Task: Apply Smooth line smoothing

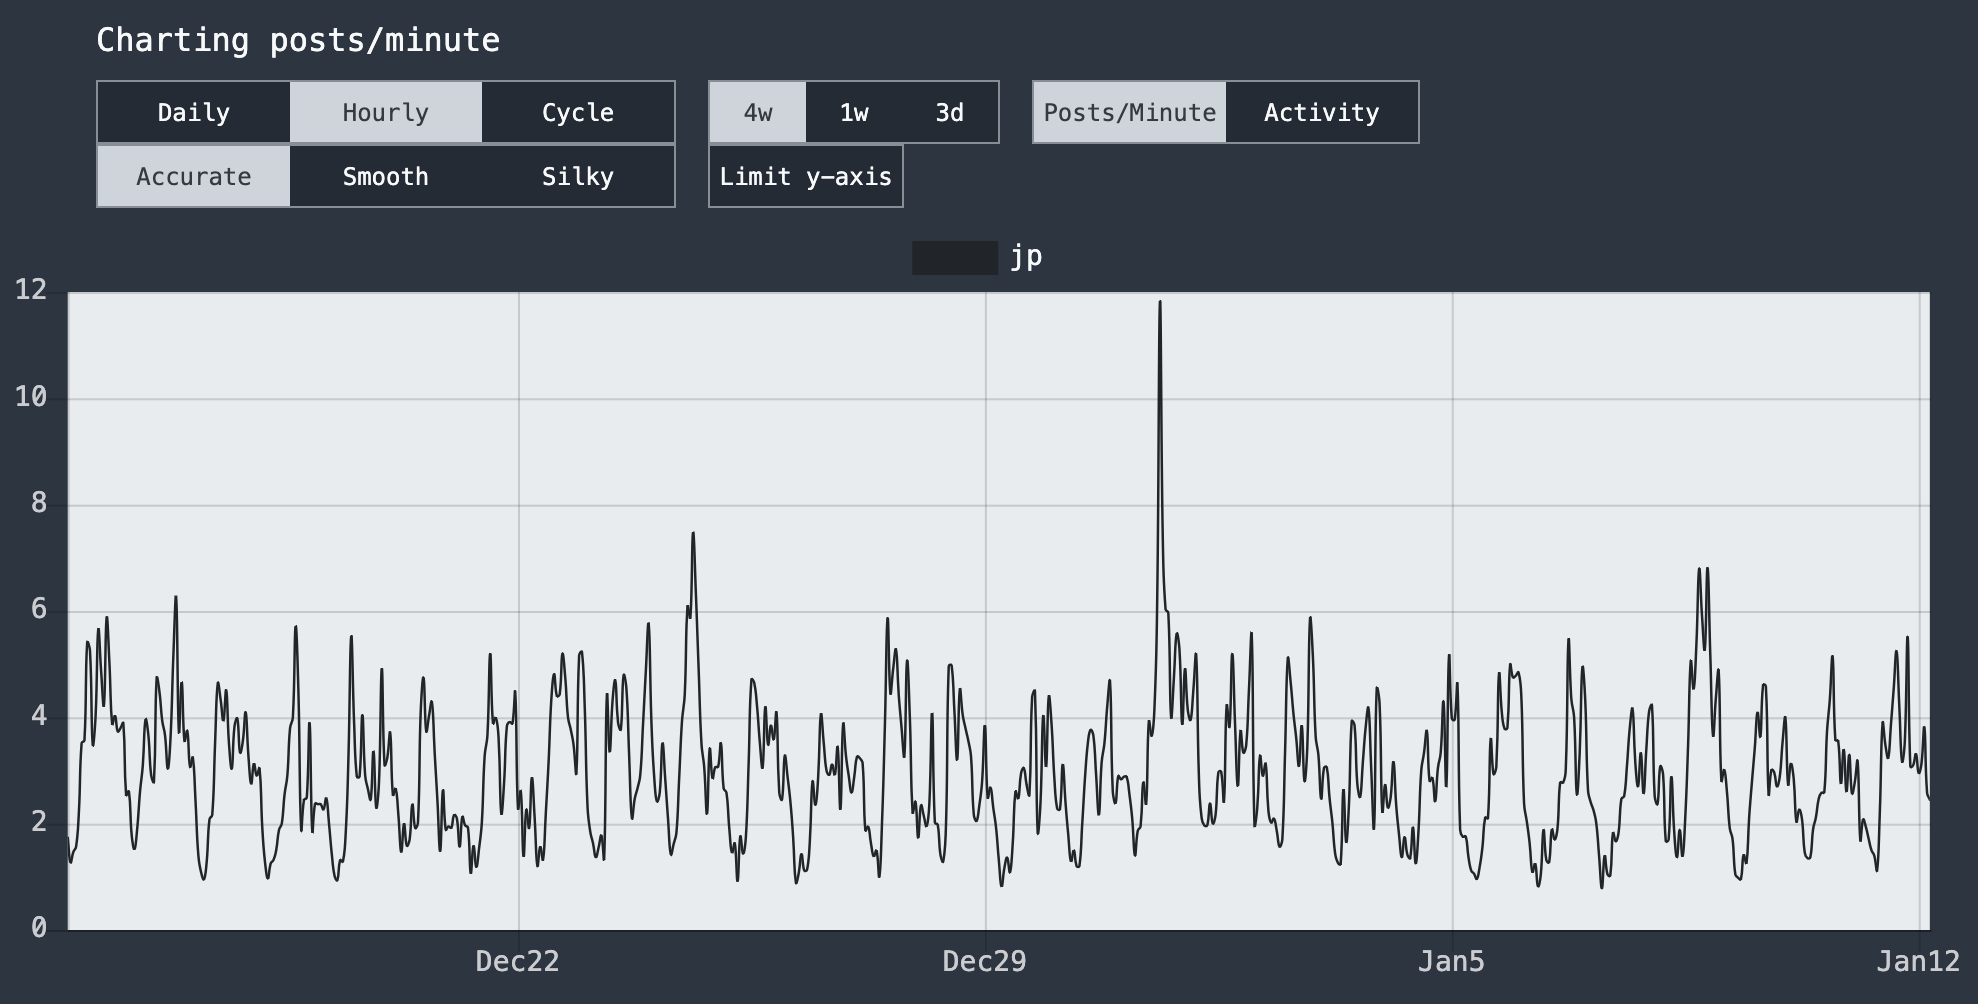Action: coord(386,177)
